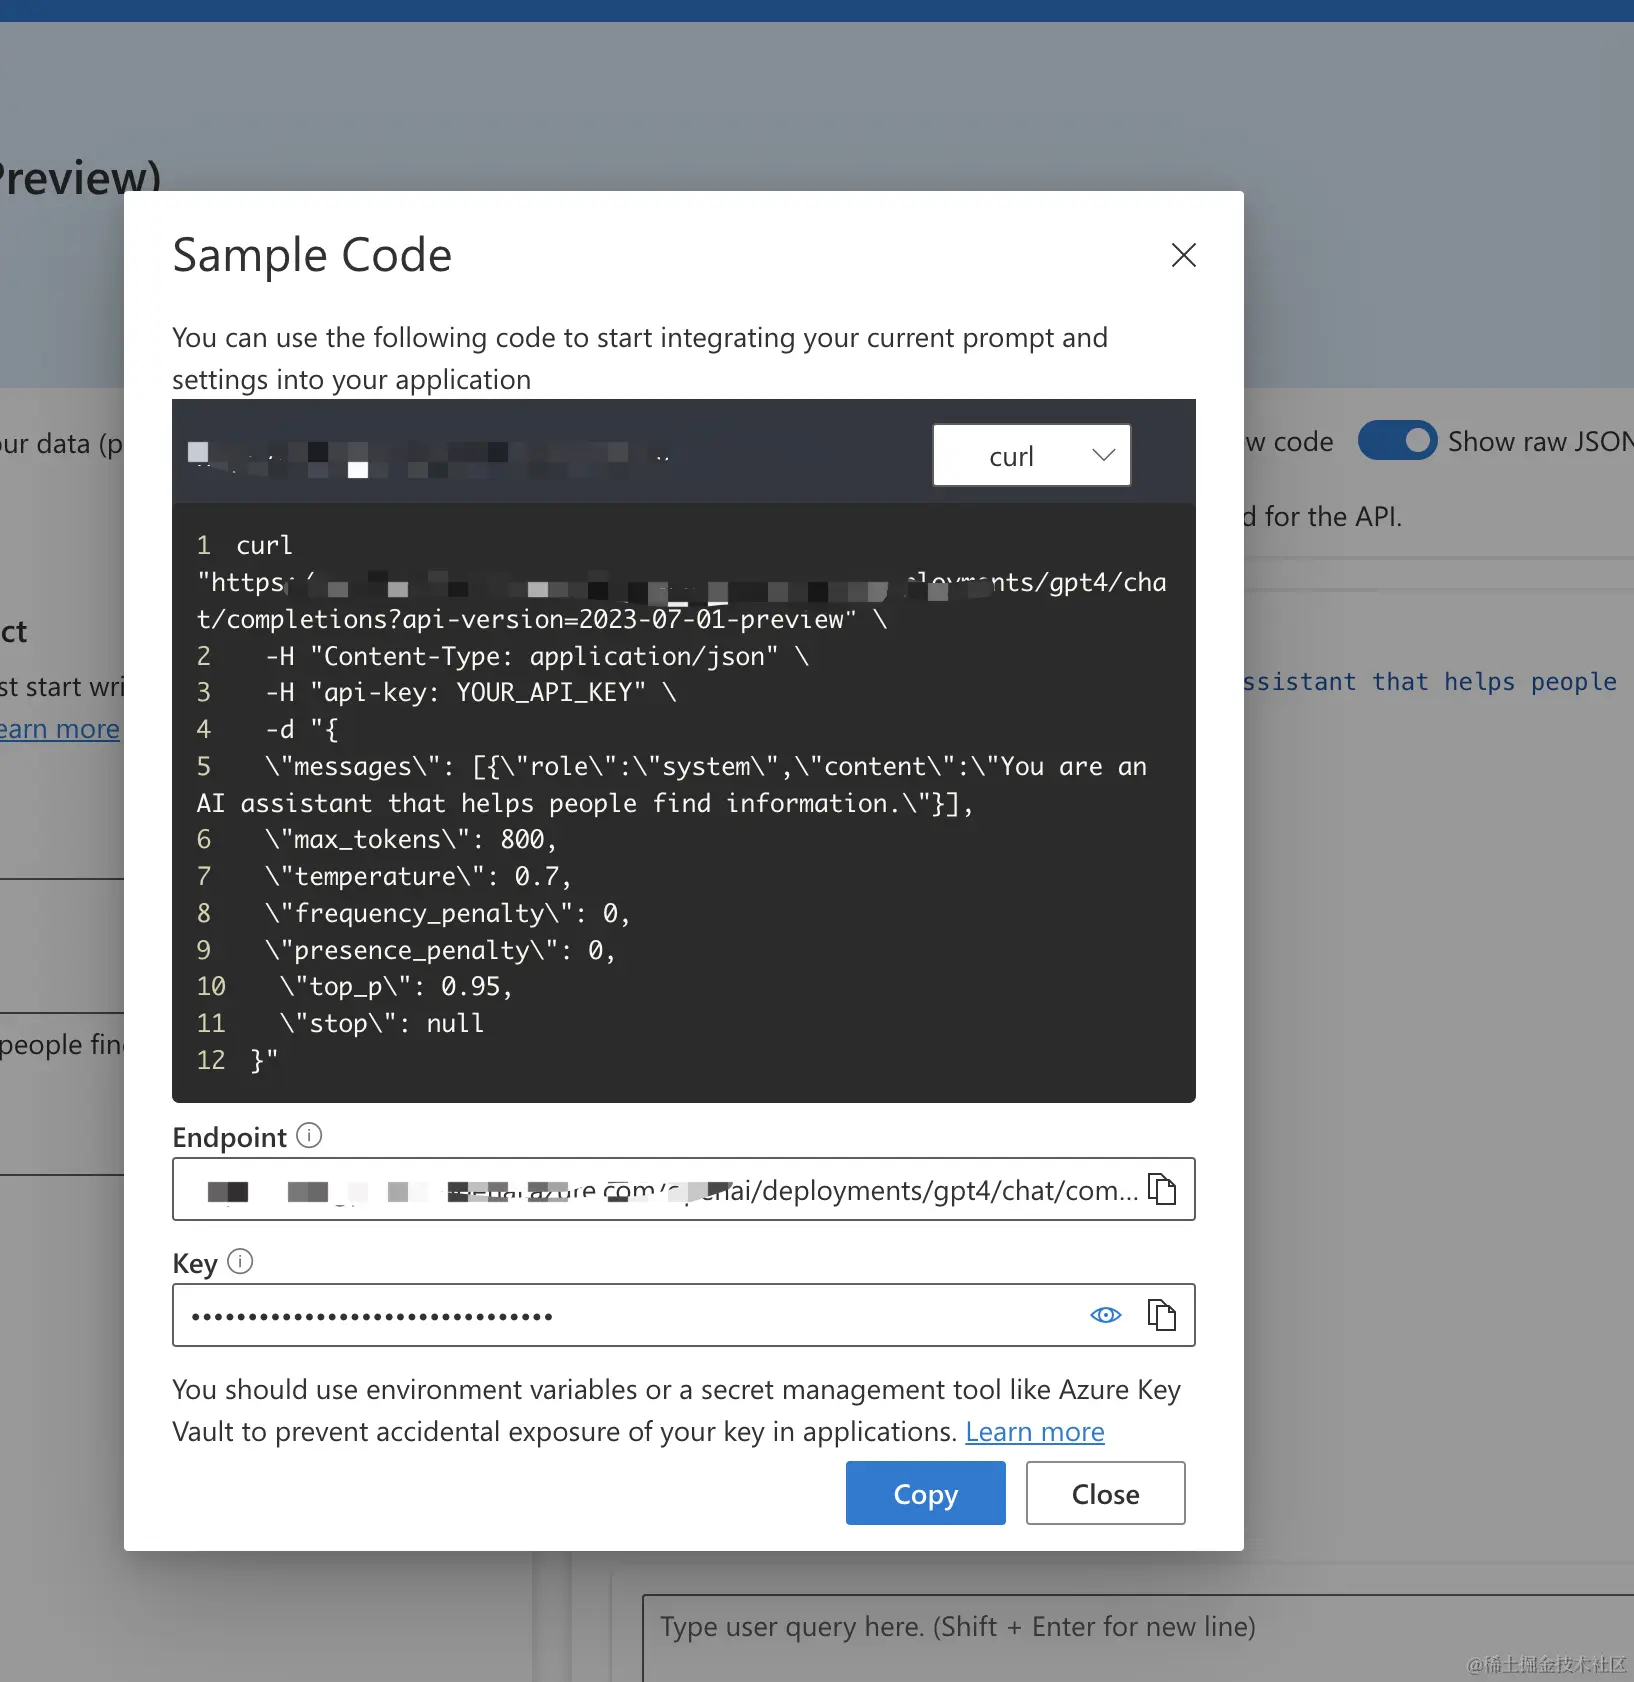Click the api-version URL code line
The width and height of the screenshot is (1634, 1682).
click(x=542, y=619)
